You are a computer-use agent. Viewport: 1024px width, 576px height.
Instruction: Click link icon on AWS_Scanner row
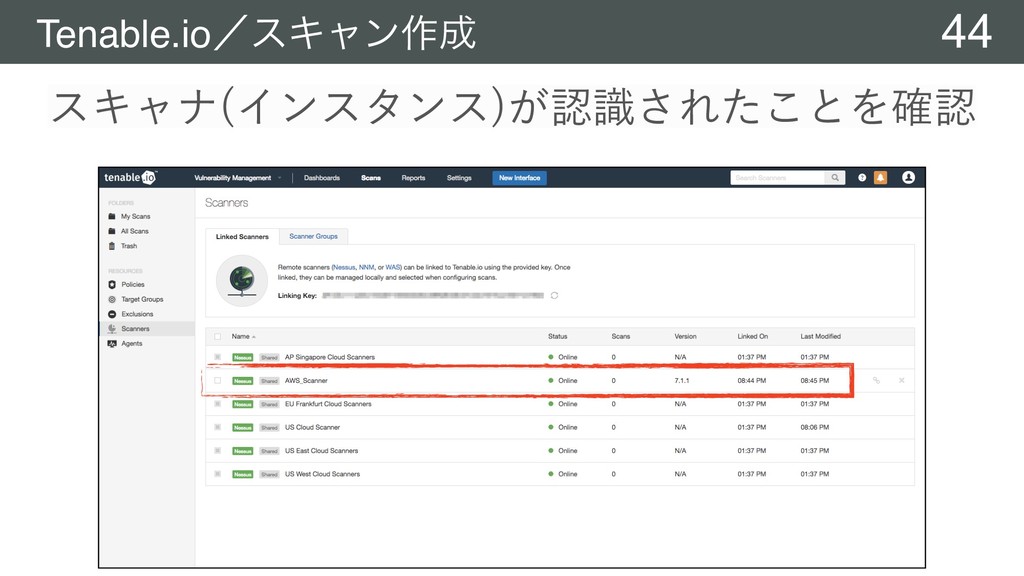876,380
